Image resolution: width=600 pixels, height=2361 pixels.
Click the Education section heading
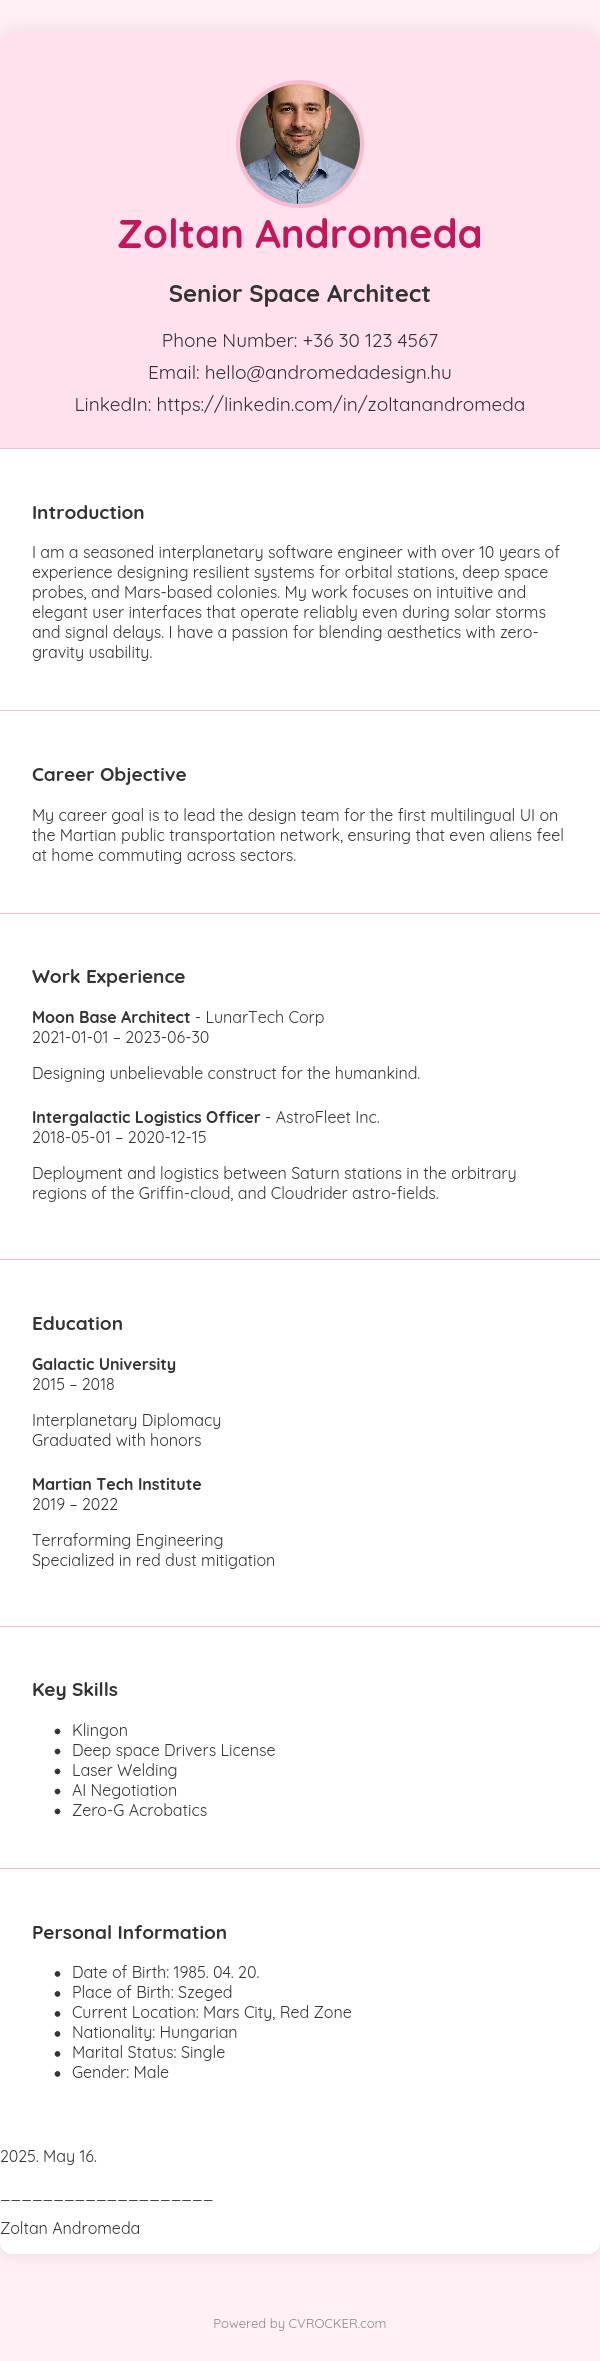point(77,1324)
